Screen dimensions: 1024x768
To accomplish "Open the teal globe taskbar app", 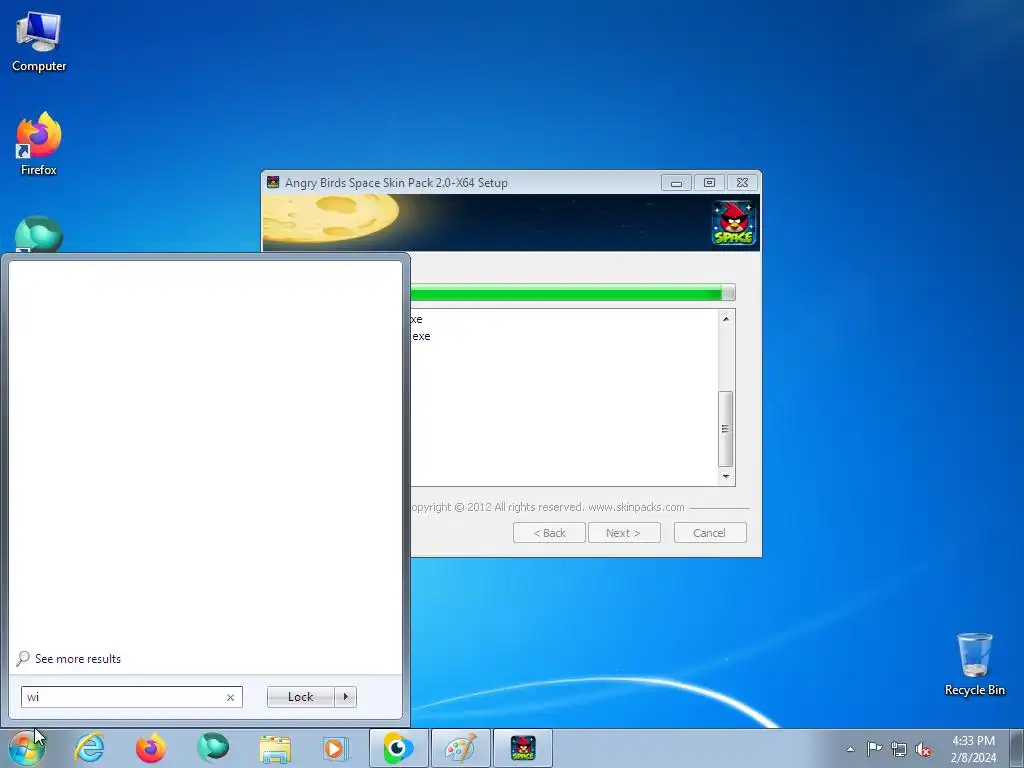I will (x=213, y=748).
